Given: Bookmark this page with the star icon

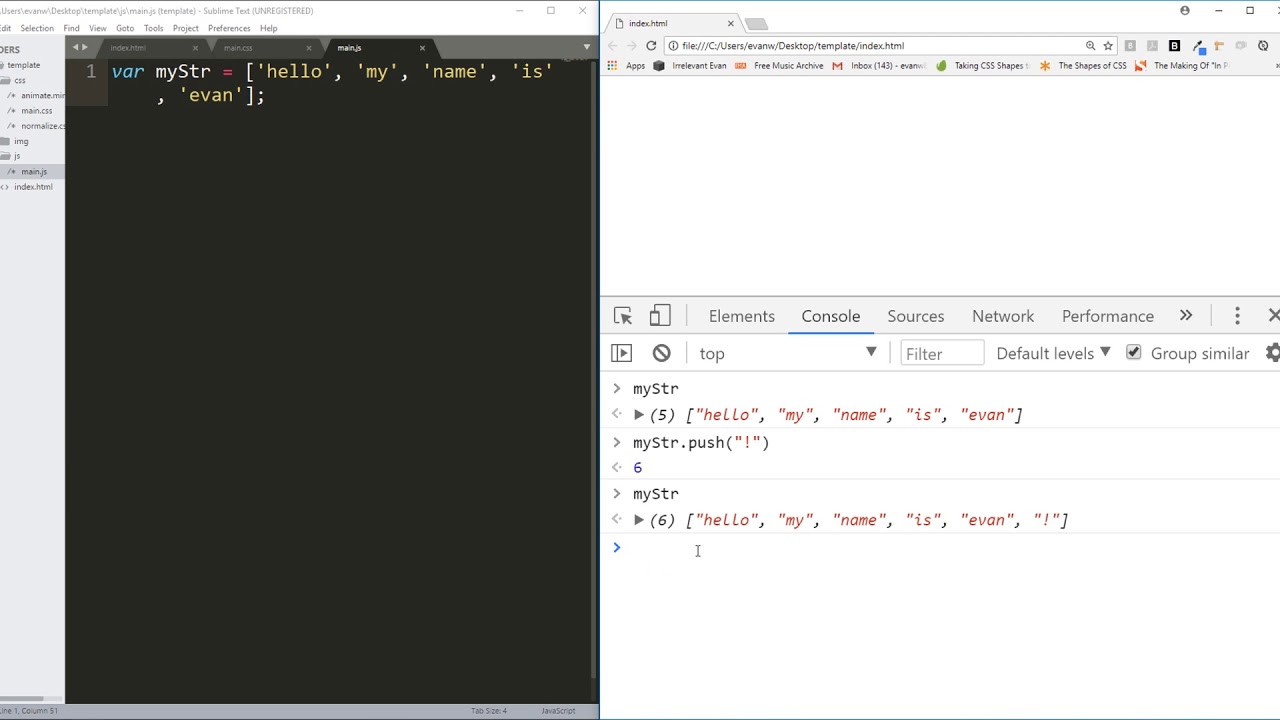Looking at the screenshot, I should click(x=1108, y=45).
